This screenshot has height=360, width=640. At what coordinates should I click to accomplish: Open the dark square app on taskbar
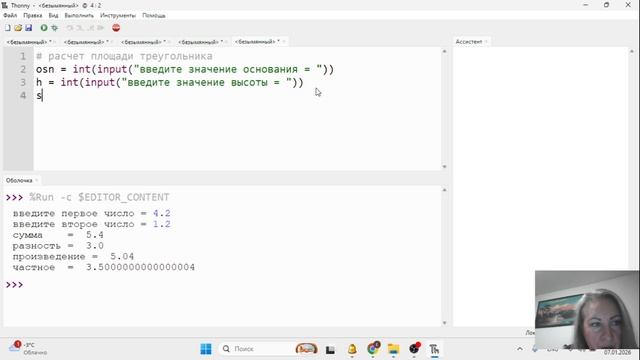tap(330, 349)
